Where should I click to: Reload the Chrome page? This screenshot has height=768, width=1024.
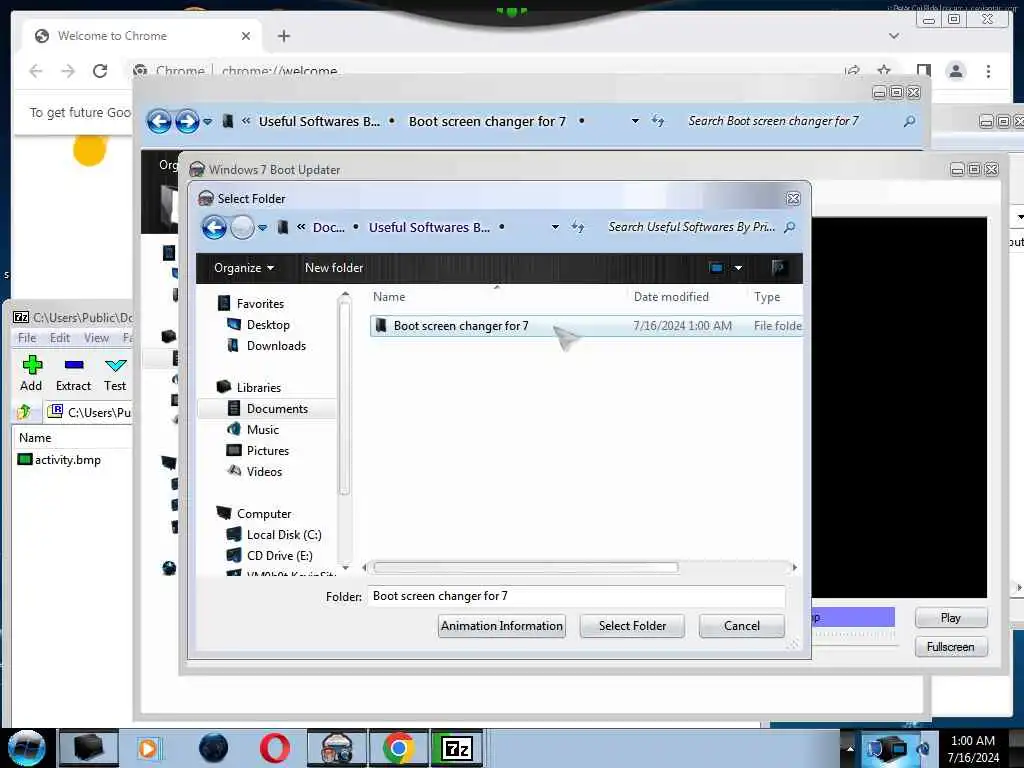pyautogui.click(x=100, y=71)
